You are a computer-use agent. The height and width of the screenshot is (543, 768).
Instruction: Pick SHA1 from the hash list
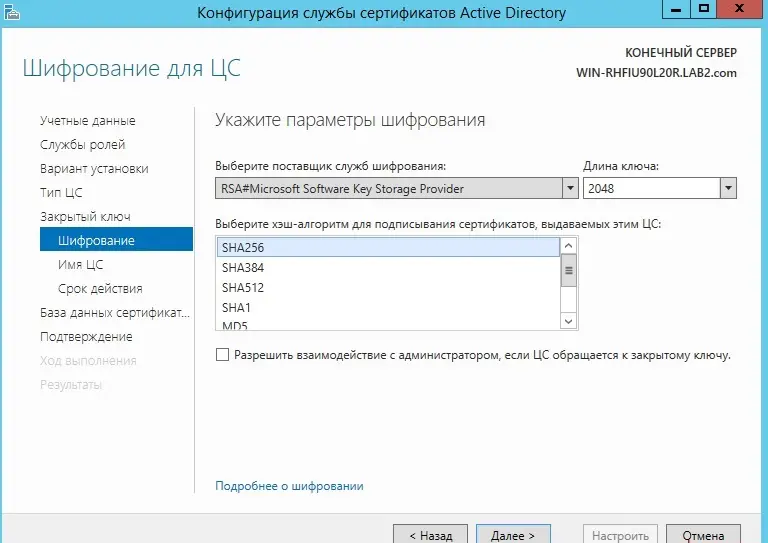click(387, 308)
